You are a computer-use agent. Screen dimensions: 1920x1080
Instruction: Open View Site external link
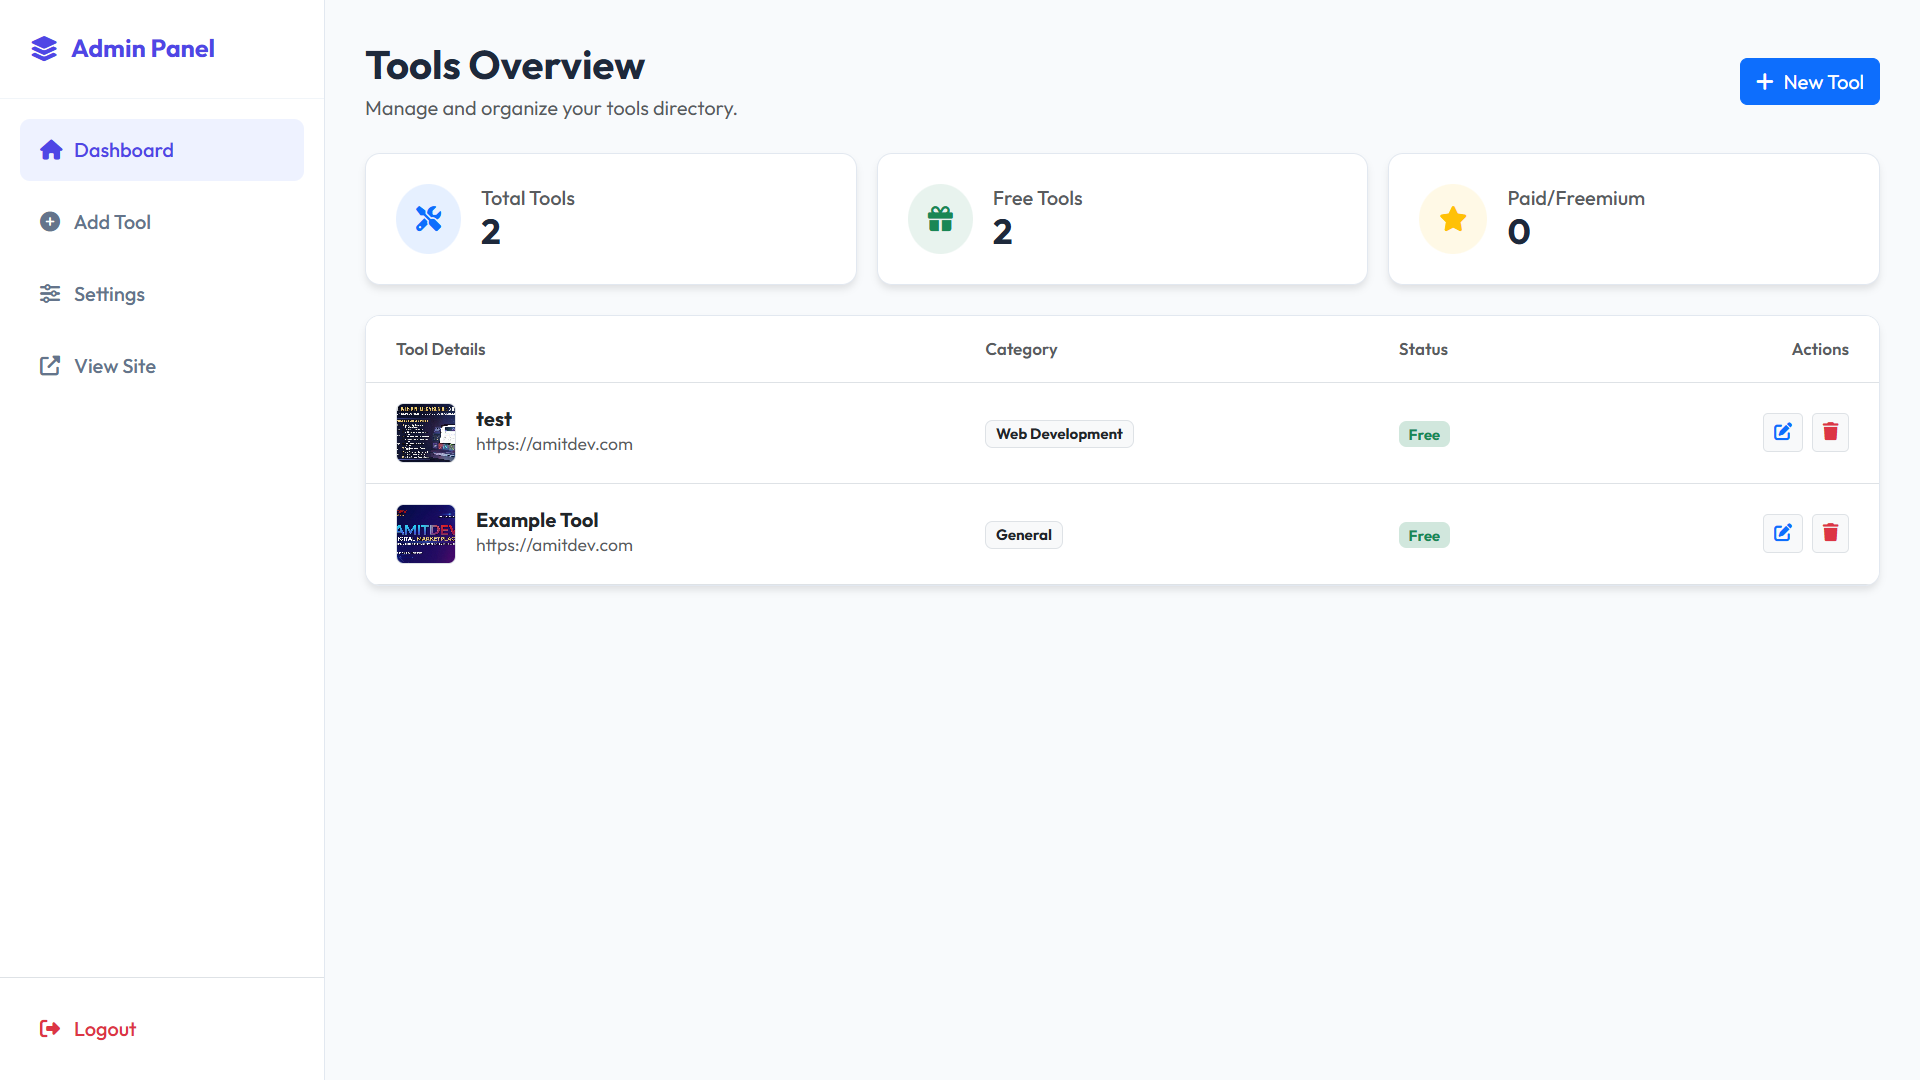[x=114, y=366]
